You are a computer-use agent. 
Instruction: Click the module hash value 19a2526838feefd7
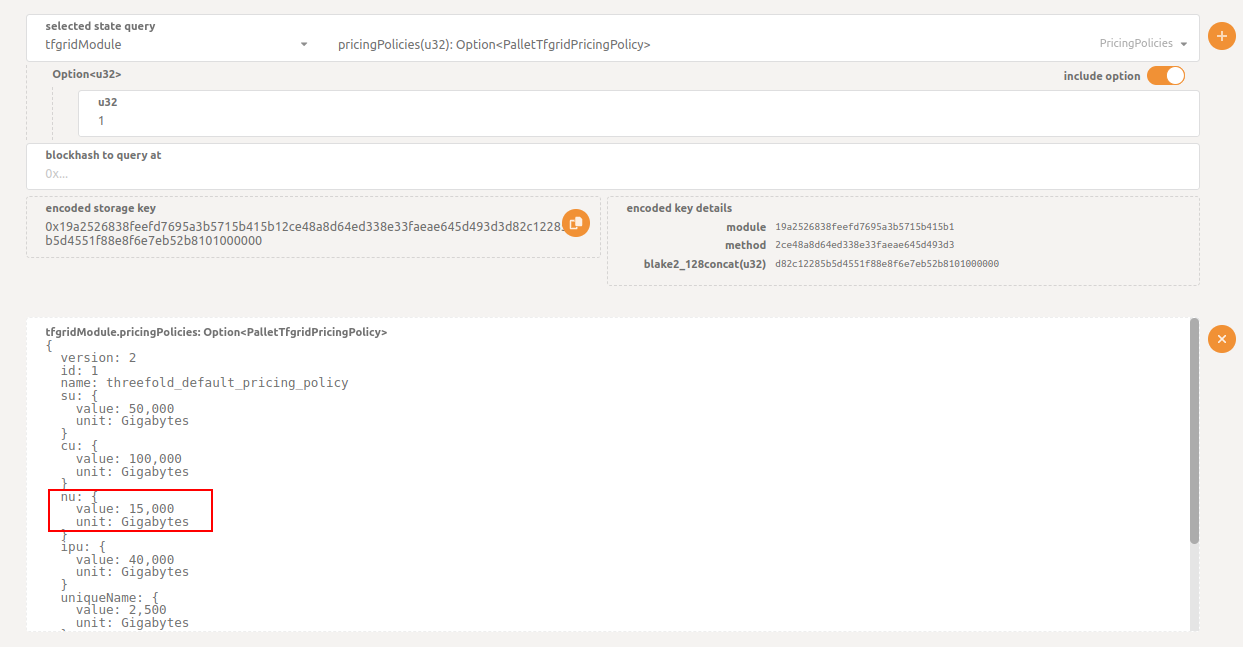click(x=864, y=227)
